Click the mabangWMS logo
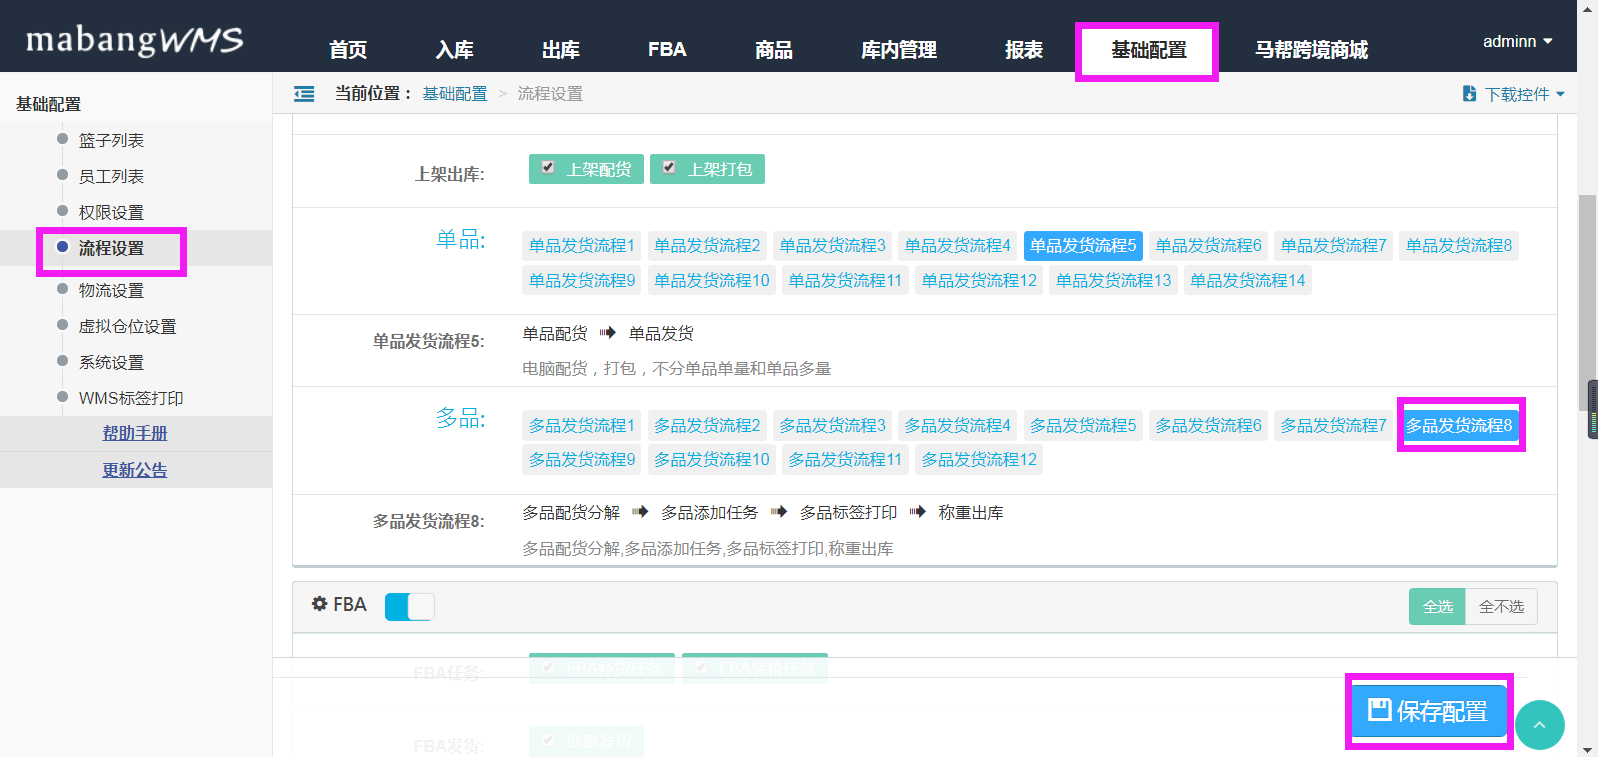 pos(134,40)
